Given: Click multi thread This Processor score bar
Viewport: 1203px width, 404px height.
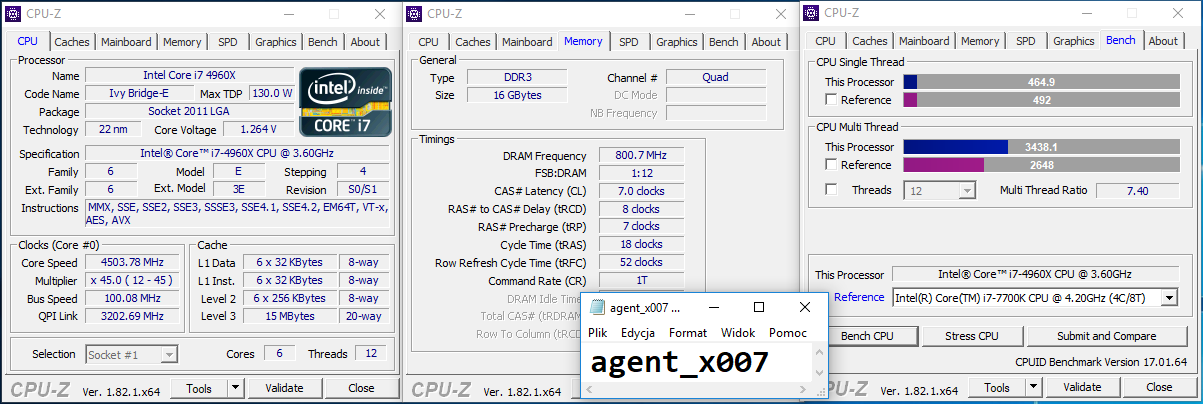Looking at the screenshot, I should (1041, 147).
